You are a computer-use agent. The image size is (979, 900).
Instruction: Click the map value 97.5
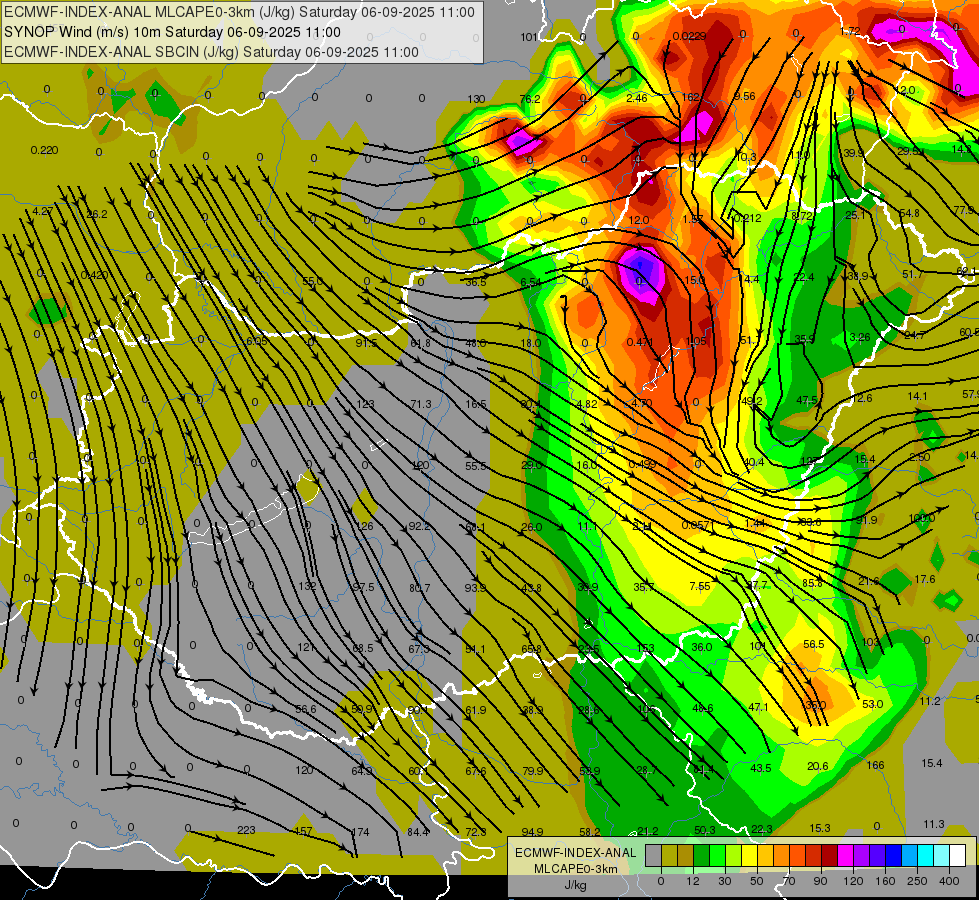pos(363,586)
